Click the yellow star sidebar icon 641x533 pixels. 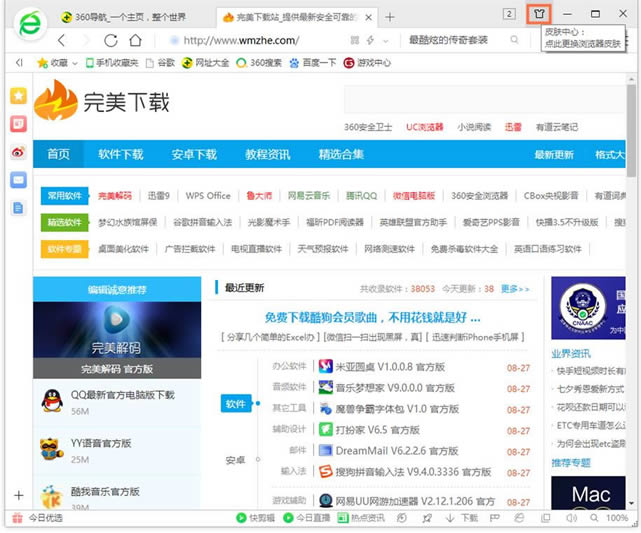pos(18,96)
